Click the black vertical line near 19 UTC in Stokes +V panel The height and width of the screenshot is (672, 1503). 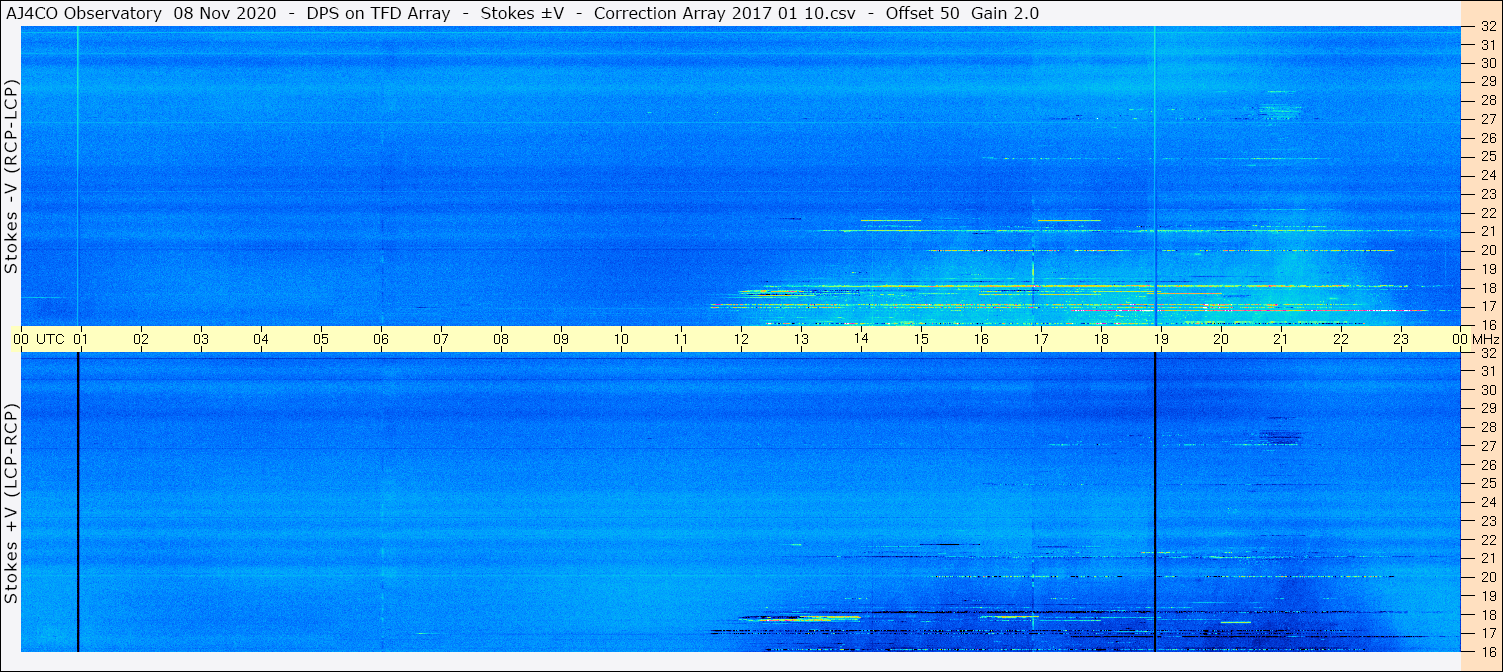(x=1155, y=502)
